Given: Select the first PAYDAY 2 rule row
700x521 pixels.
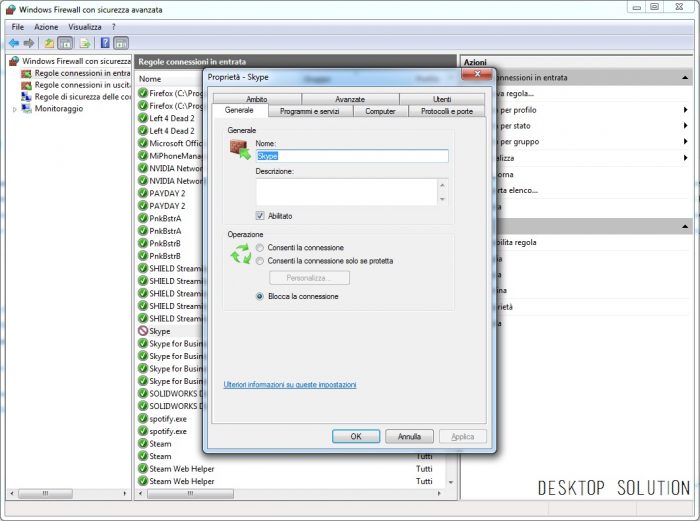Looking at the screenshot, I should click(170, 193).
